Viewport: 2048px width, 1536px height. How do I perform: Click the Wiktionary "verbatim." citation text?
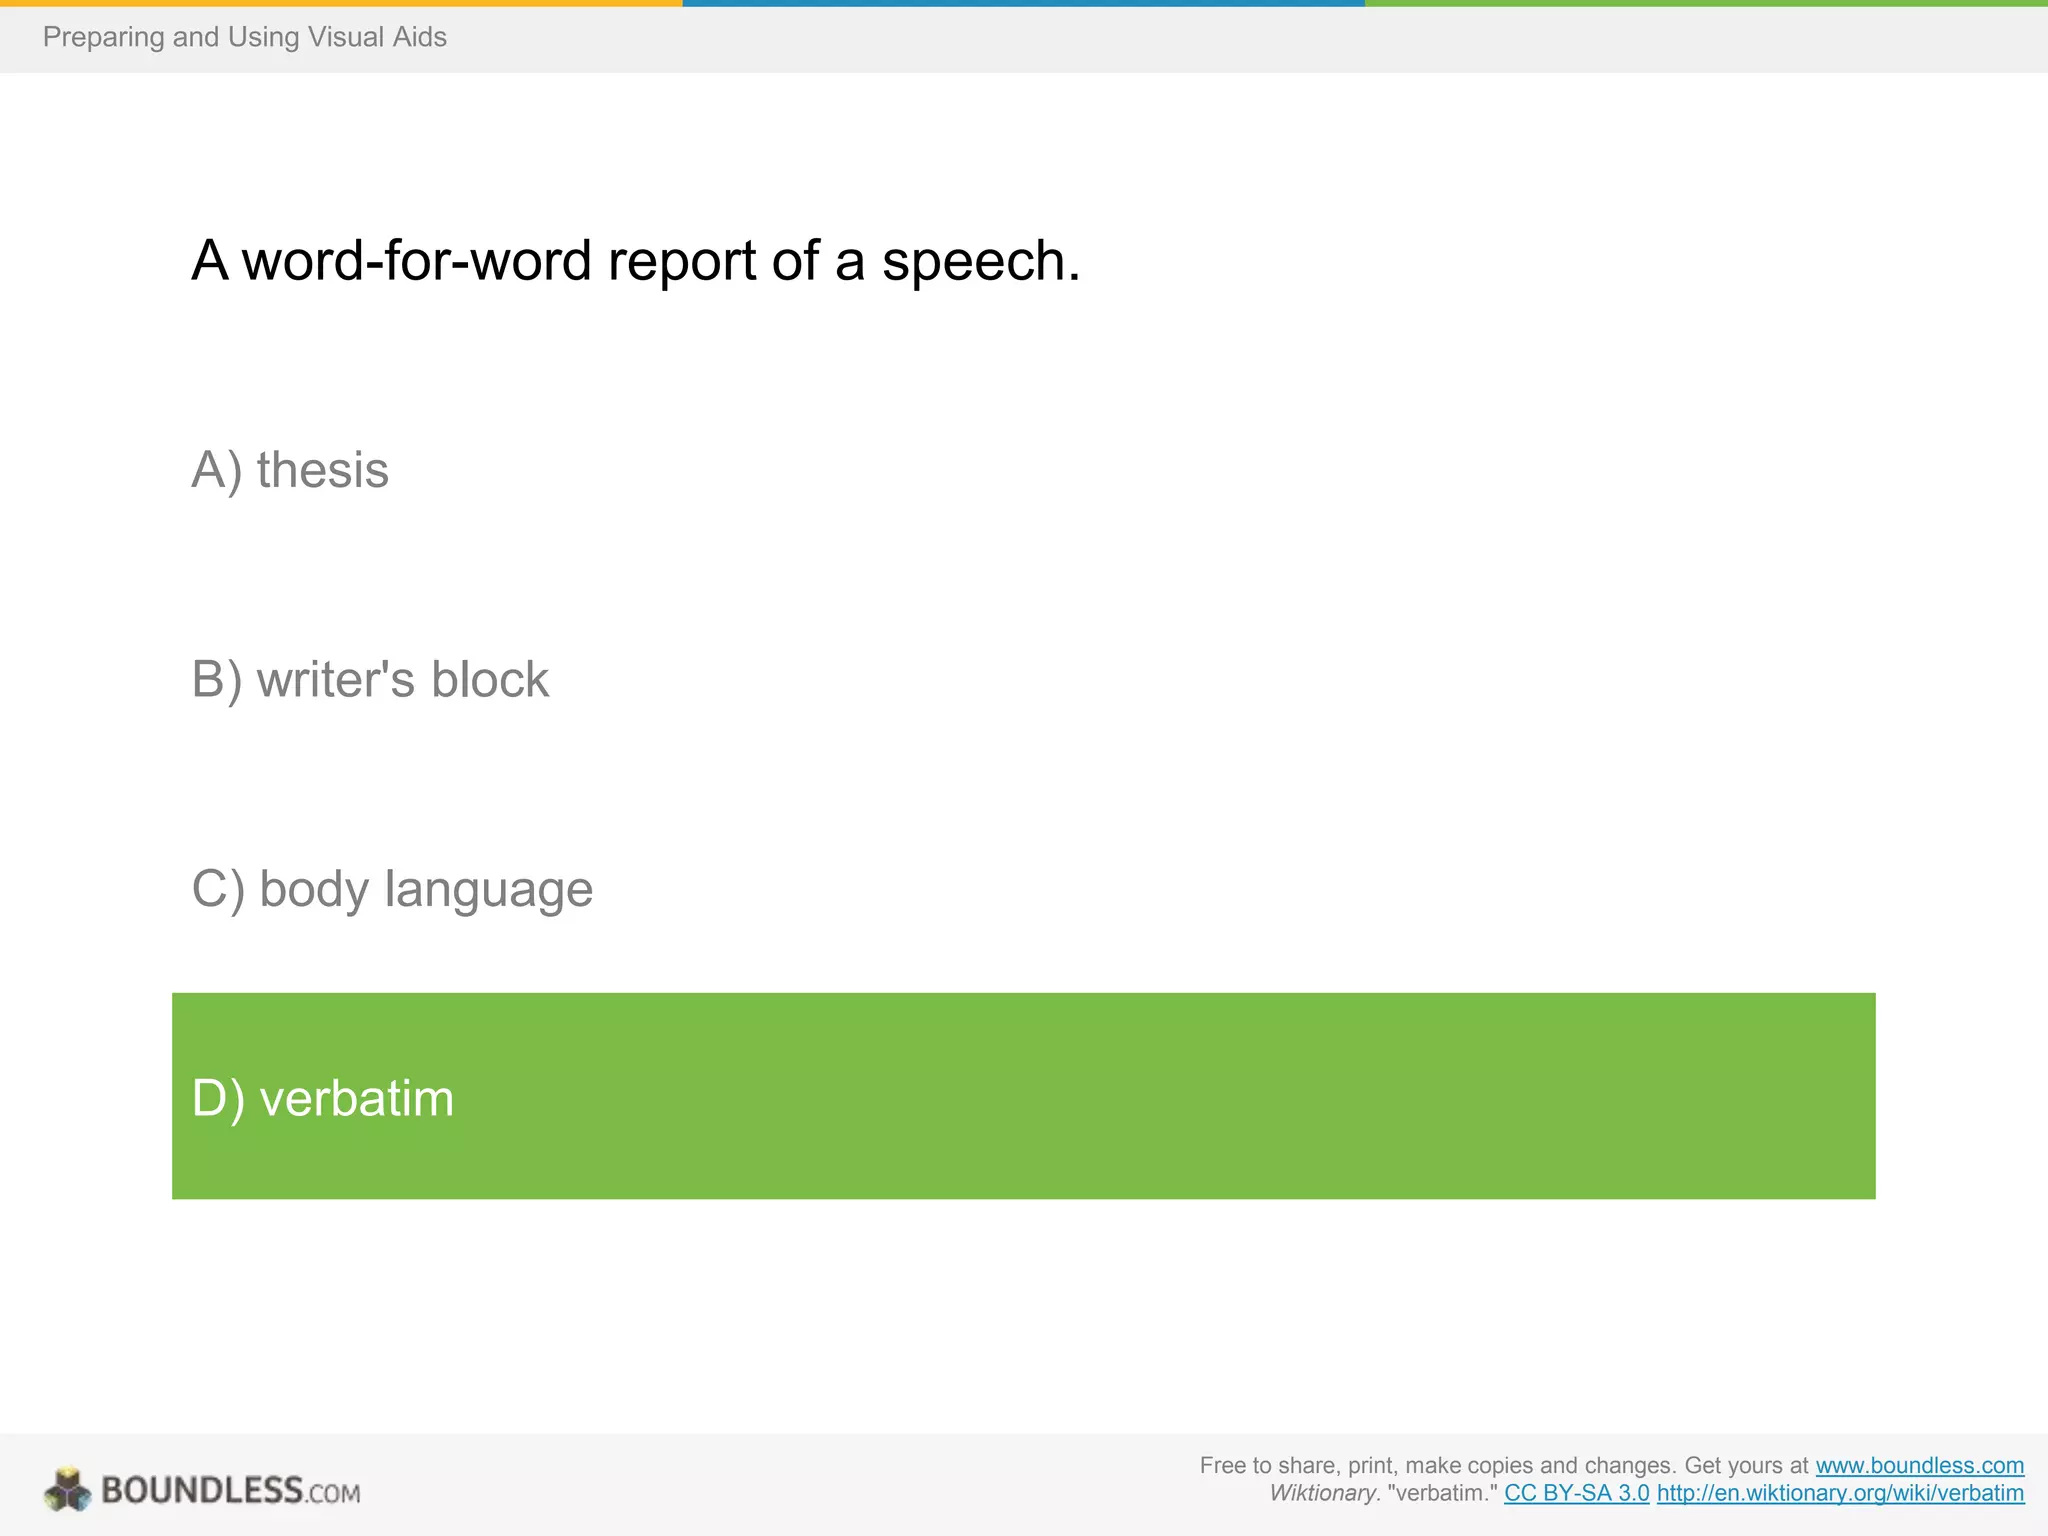[x=1383, y=1493]
